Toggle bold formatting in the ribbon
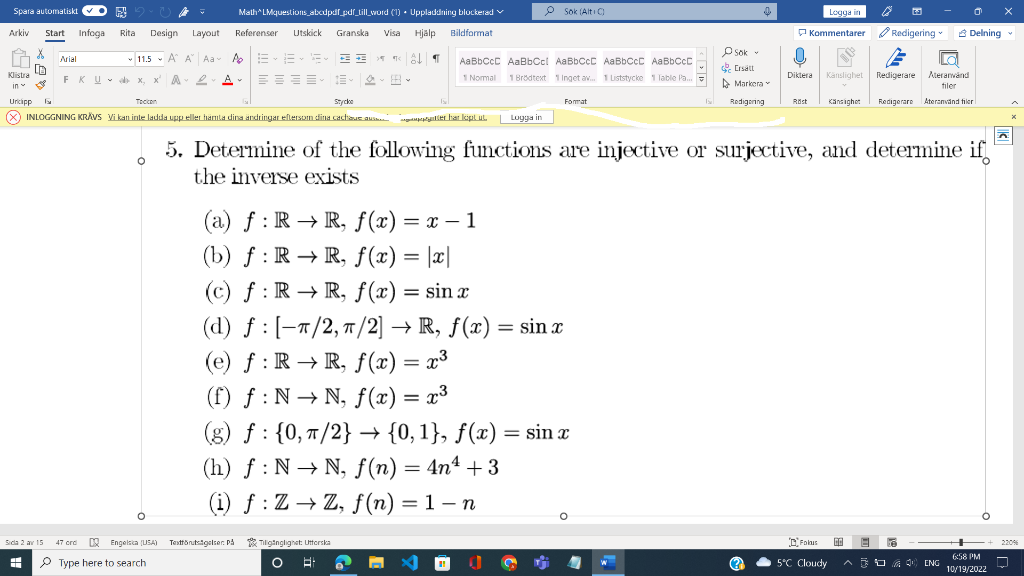1024x576 pixels. [x=67, y=79]
